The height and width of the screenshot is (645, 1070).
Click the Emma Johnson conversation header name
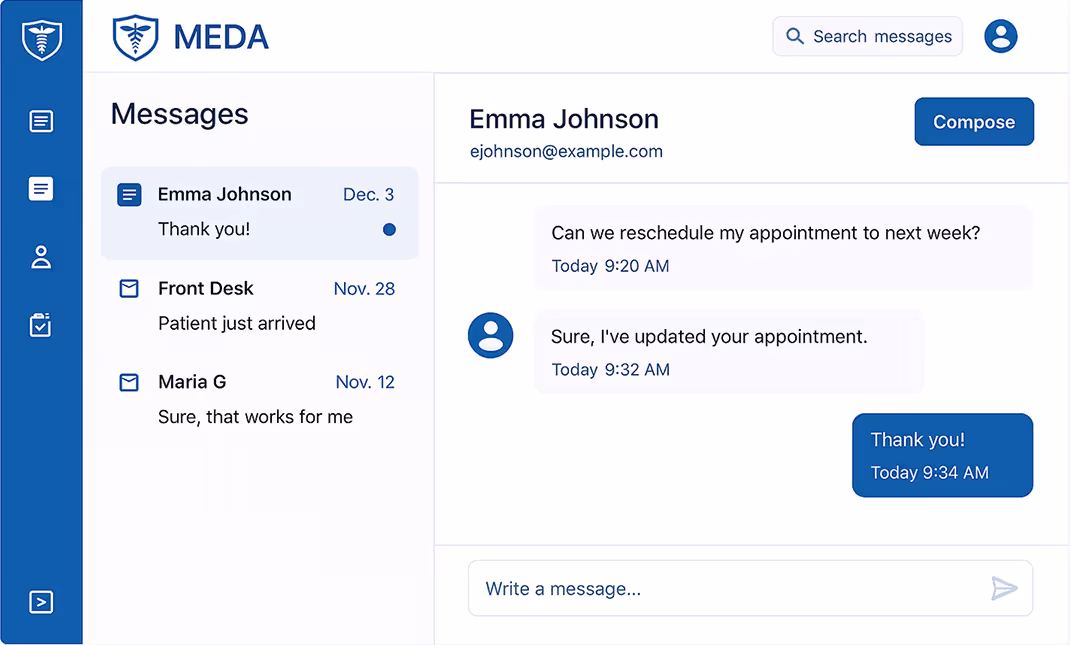(564, 119)
